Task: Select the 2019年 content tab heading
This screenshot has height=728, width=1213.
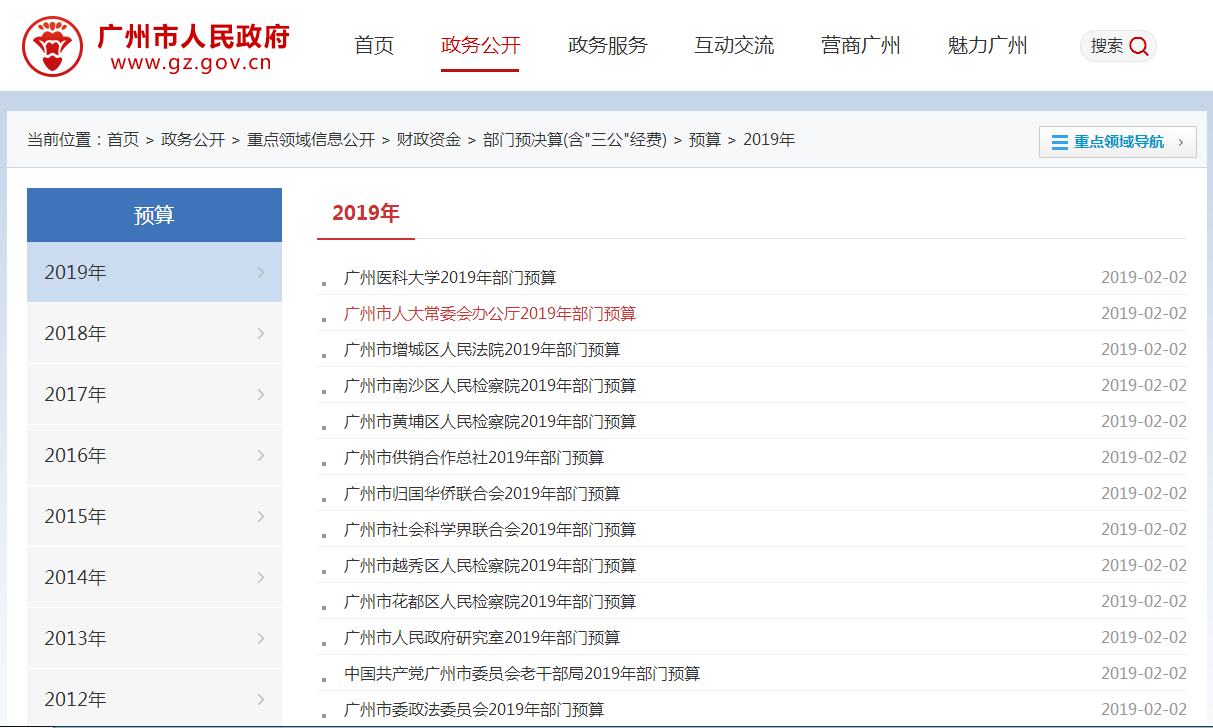Action: 365,213
